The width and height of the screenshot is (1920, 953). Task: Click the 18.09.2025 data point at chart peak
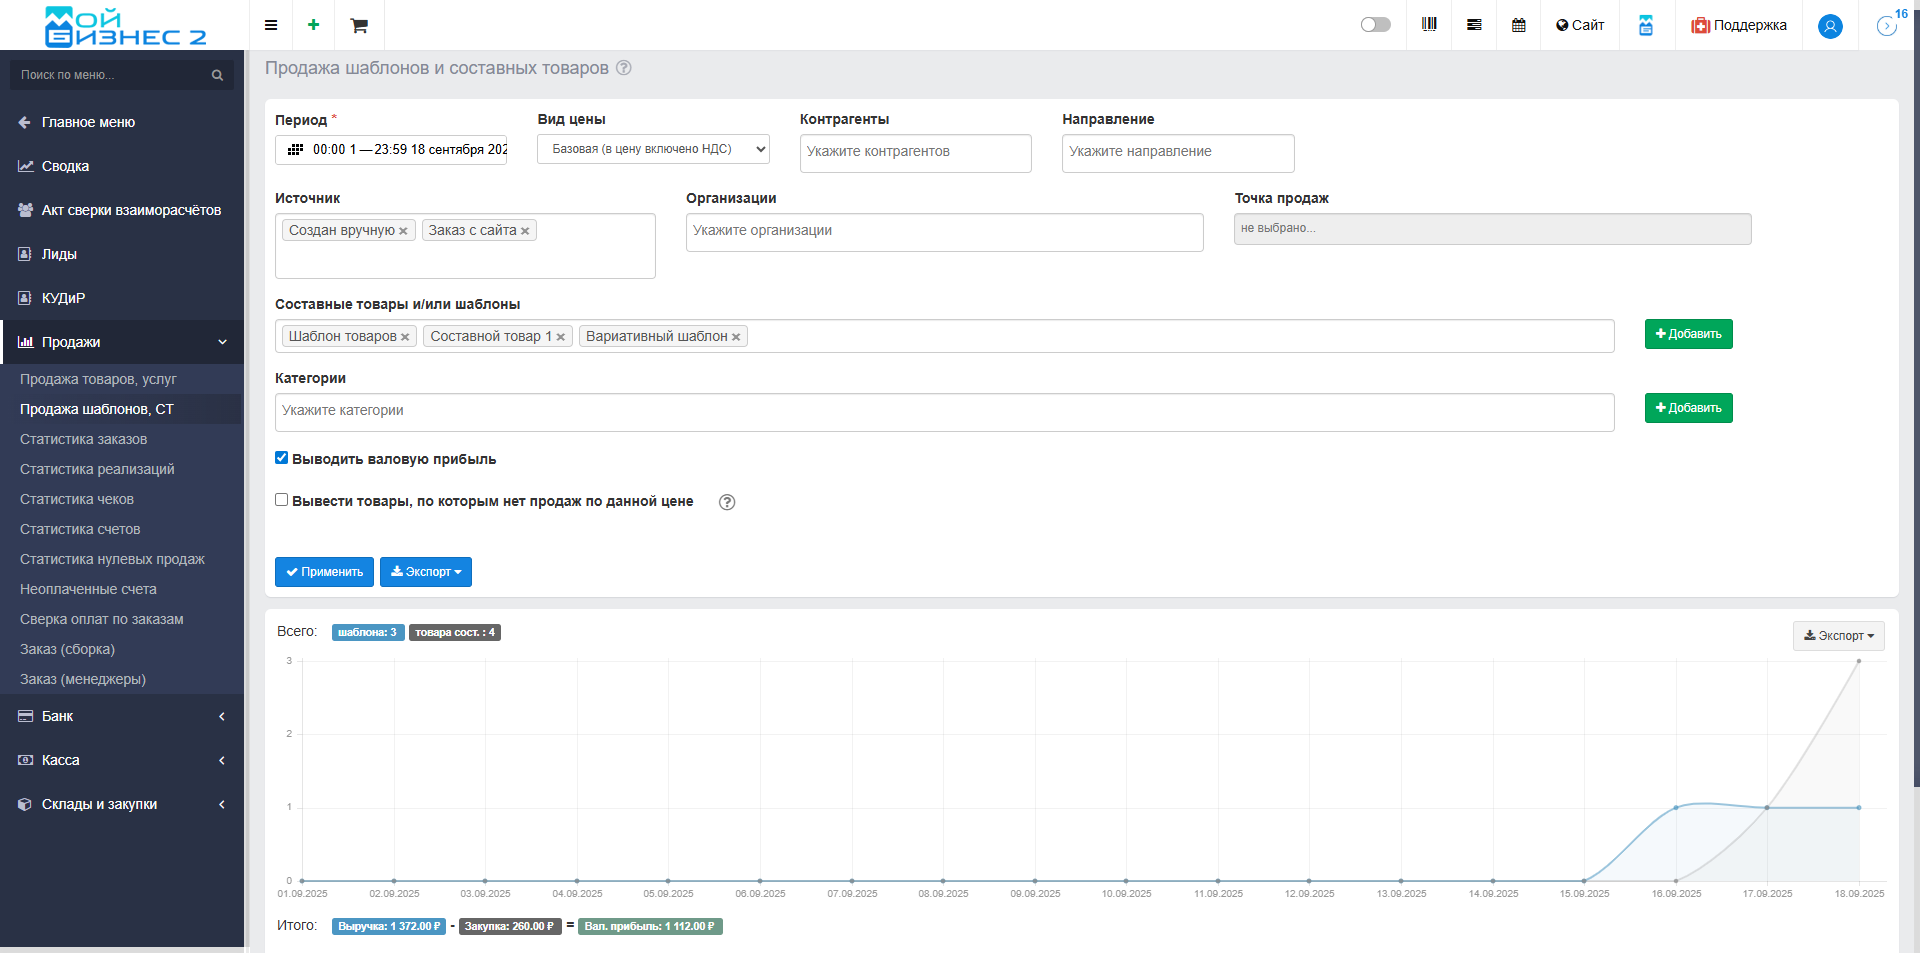coord(1859,661)
